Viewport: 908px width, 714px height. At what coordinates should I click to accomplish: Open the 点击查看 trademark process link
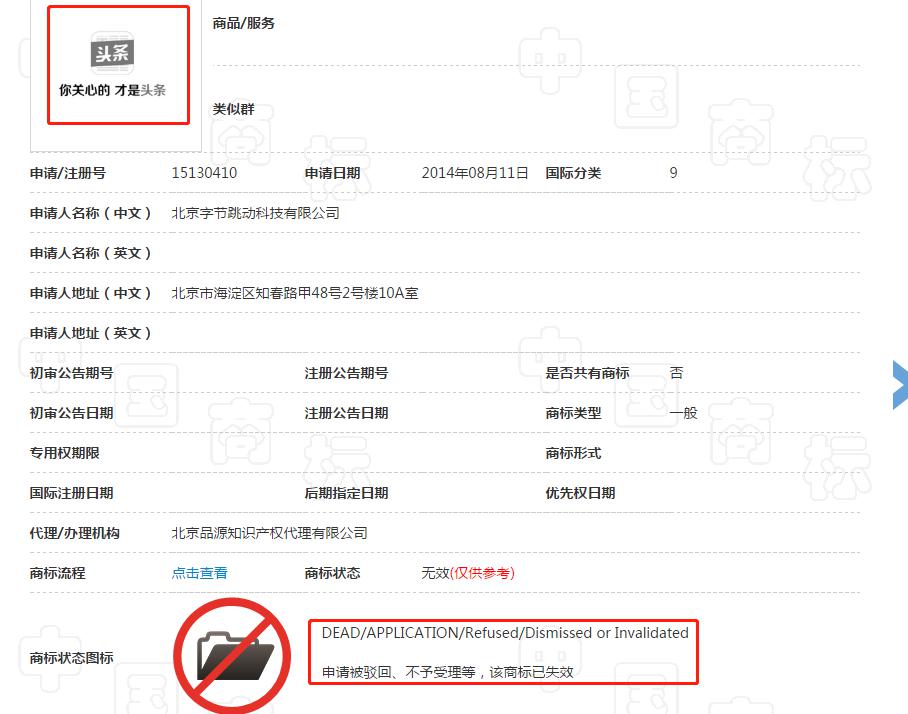[x=200, y=573]
